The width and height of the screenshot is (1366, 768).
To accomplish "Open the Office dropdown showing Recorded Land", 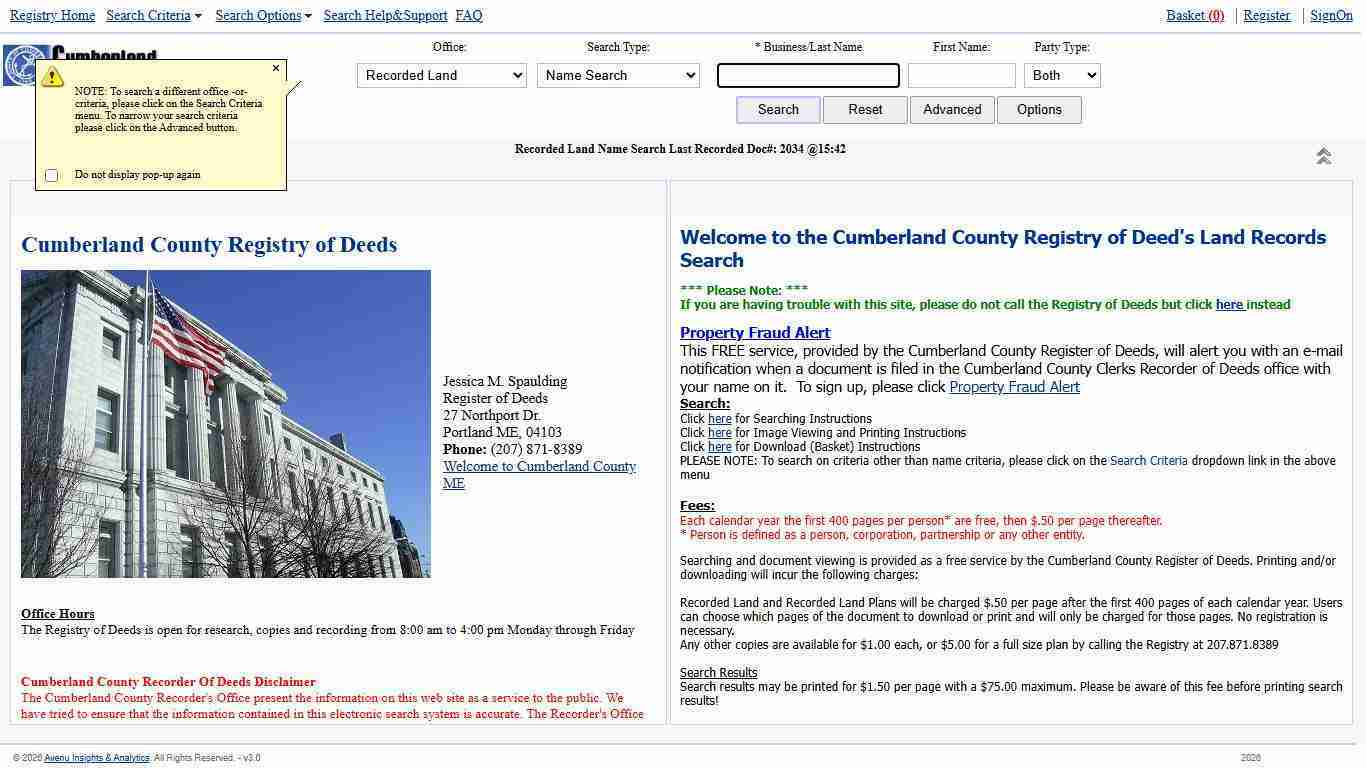I will 441,75.
